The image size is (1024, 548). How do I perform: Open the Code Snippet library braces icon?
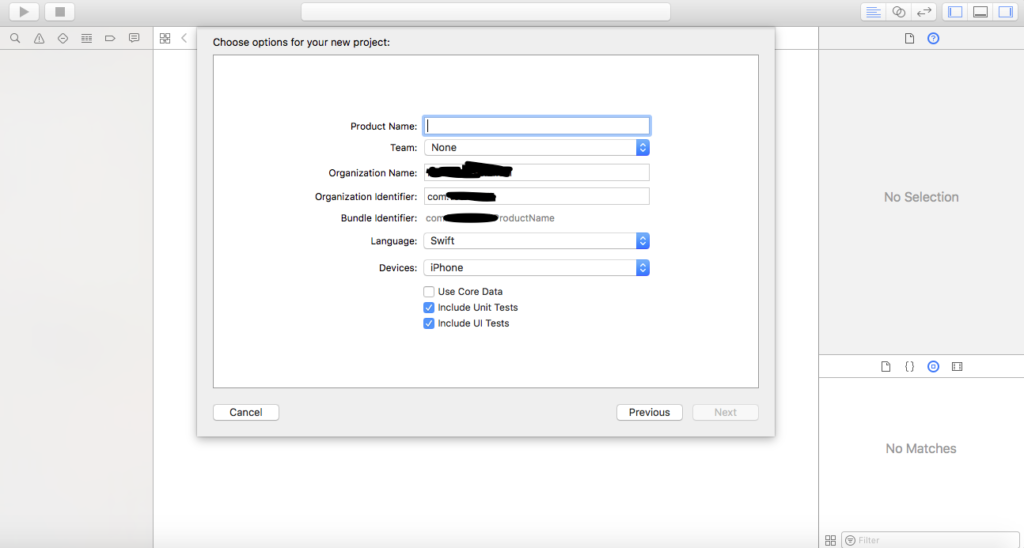(909, 366)
